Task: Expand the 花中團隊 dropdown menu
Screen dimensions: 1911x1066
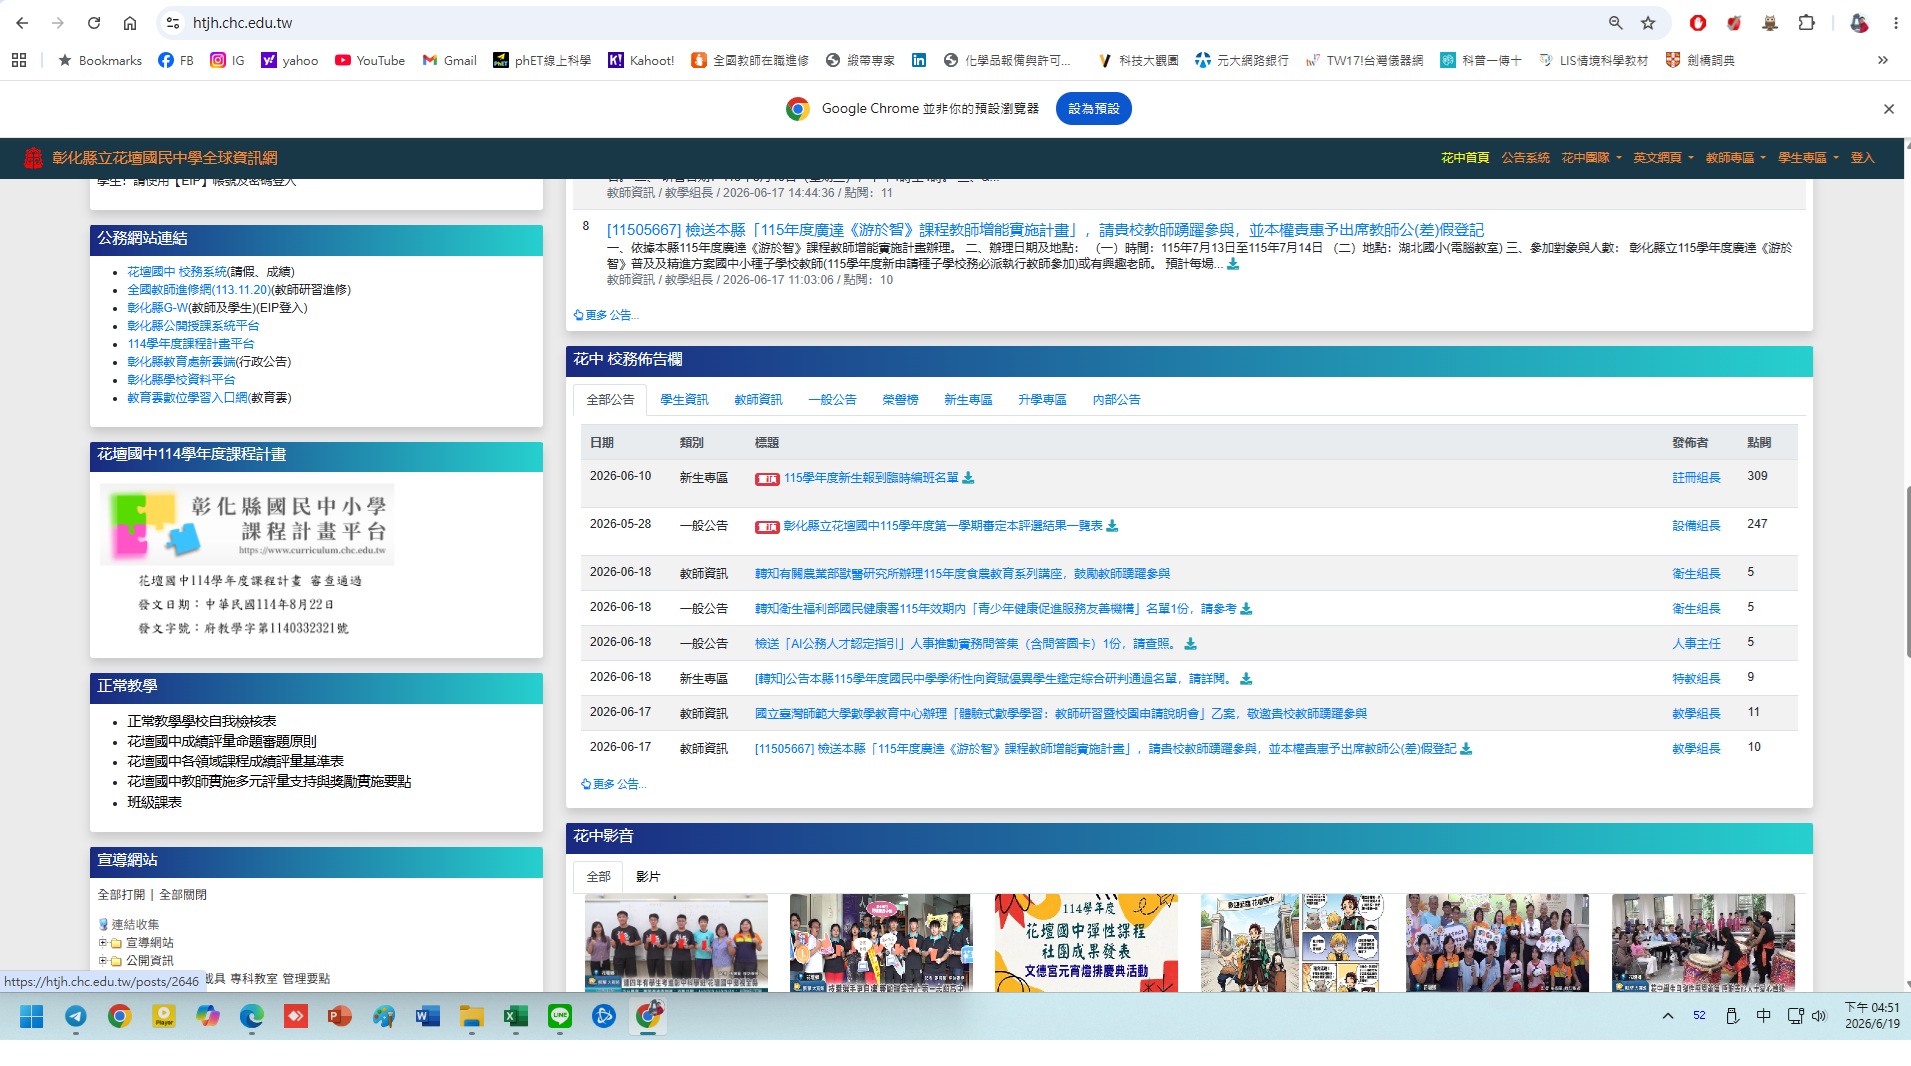Action: pos(1591,158)
